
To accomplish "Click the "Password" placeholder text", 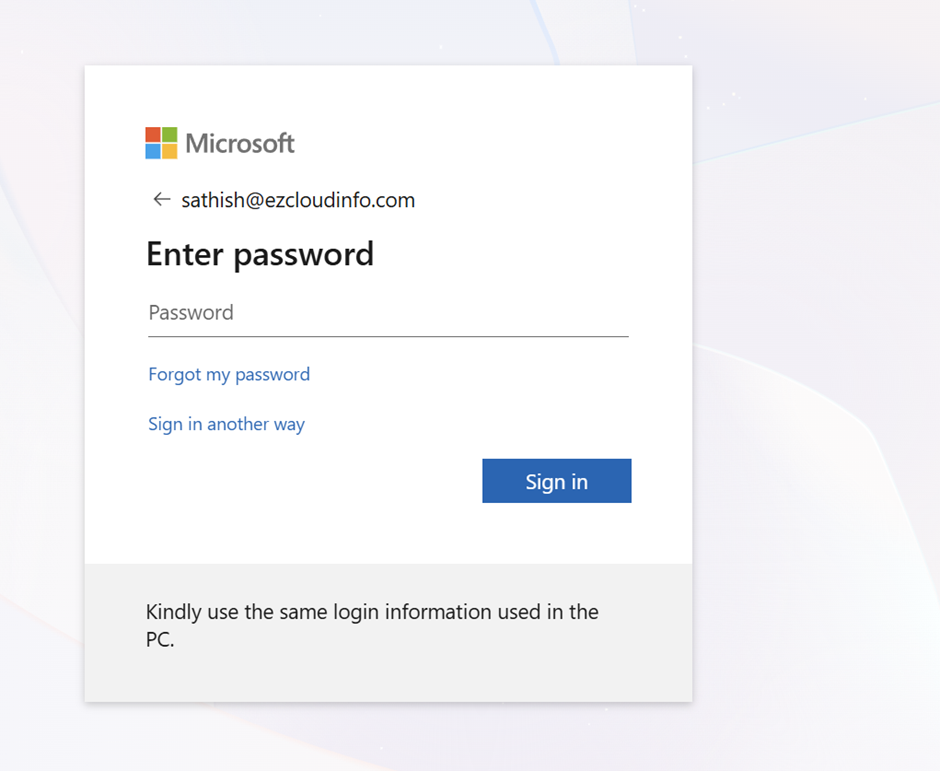I will click(191, 313).
